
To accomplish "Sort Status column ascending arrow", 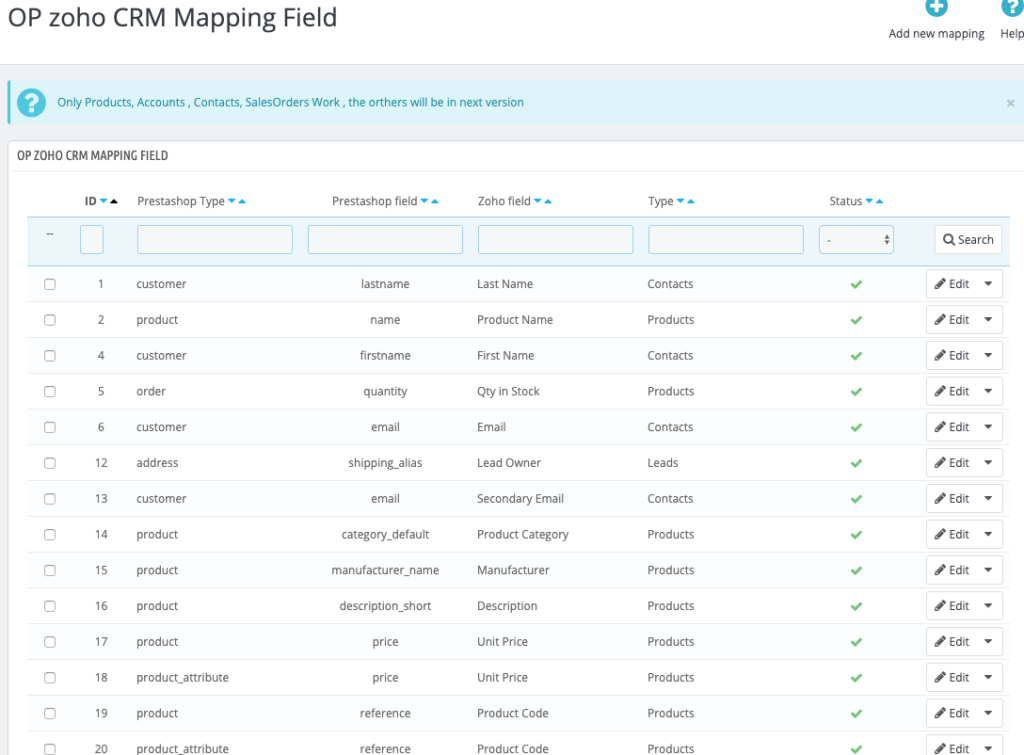I will coord(880,201).
